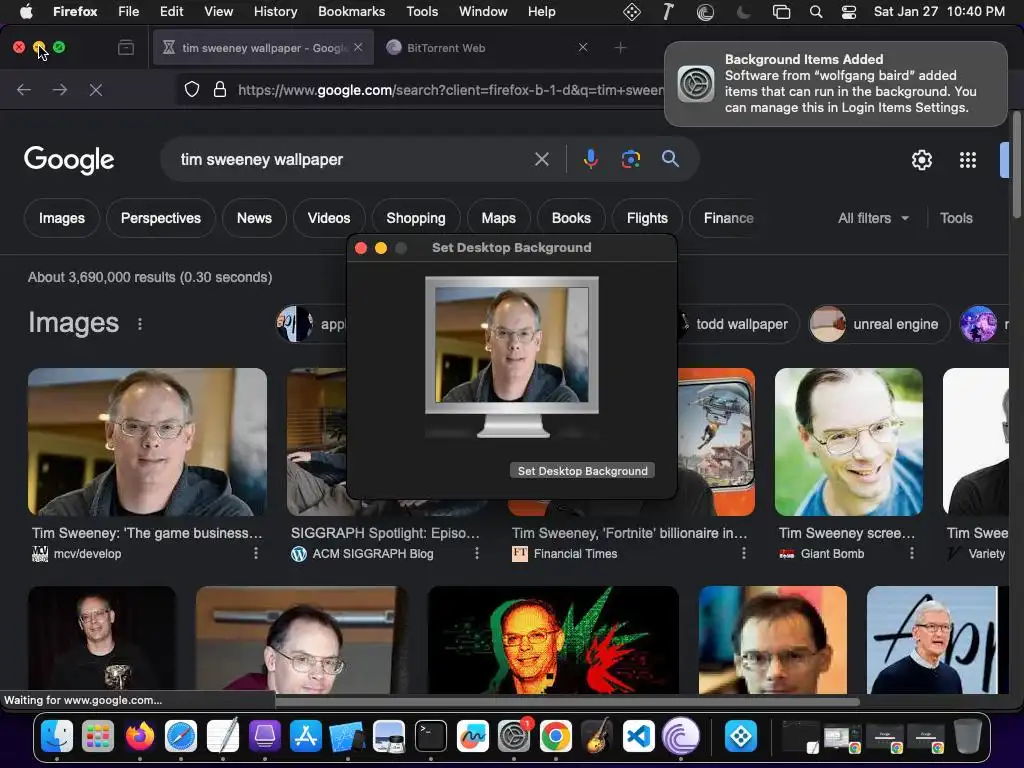Select the Flights filter chip
Viewport: 1024px width, 768px height.
[647, 218]
